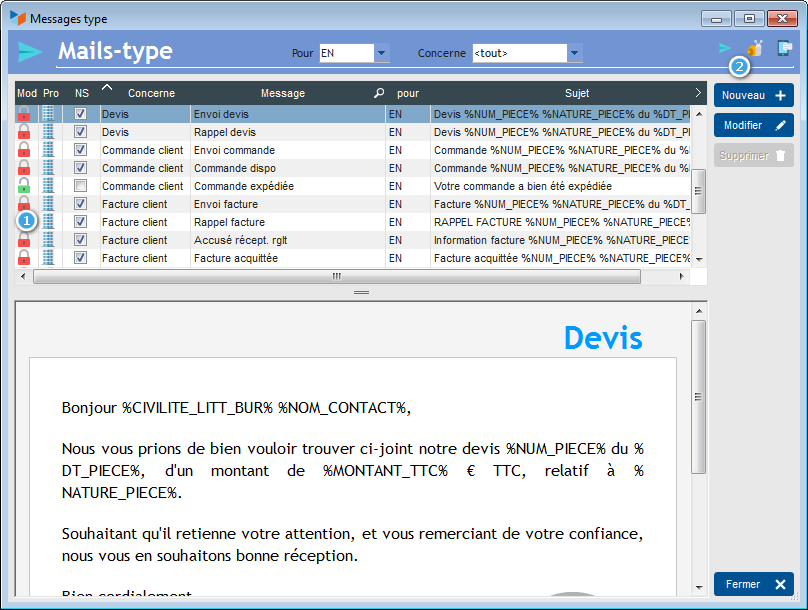808x610 pixels.
Task: Check the NS box for Commande expédiée
Action: [81, 186]
